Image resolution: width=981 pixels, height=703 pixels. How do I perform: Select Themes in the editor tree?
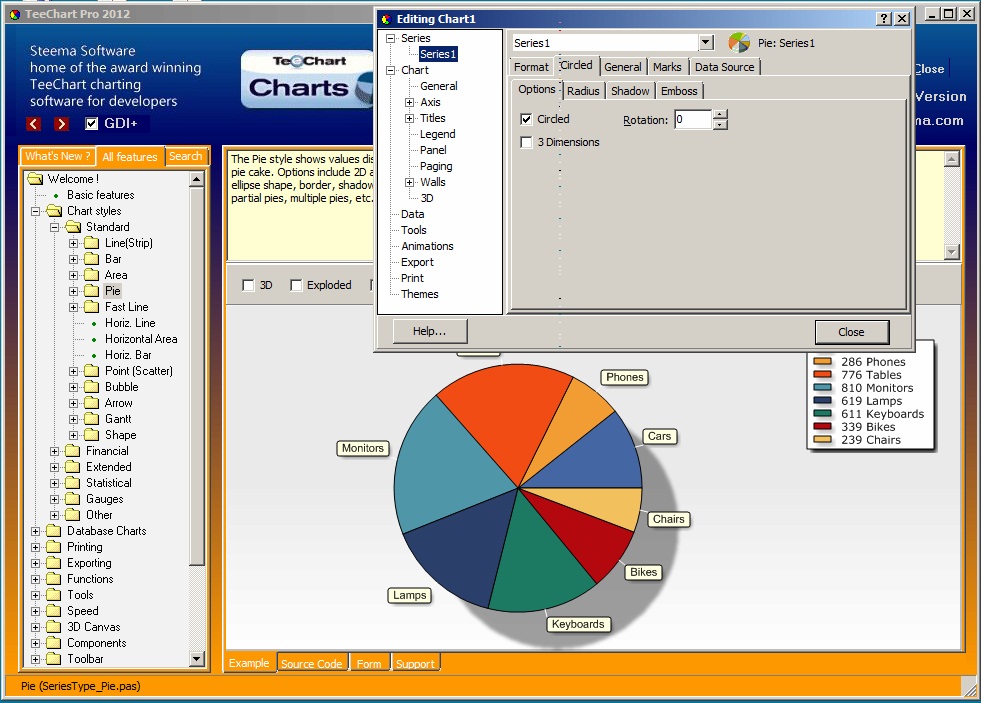[x=420, y=295]
